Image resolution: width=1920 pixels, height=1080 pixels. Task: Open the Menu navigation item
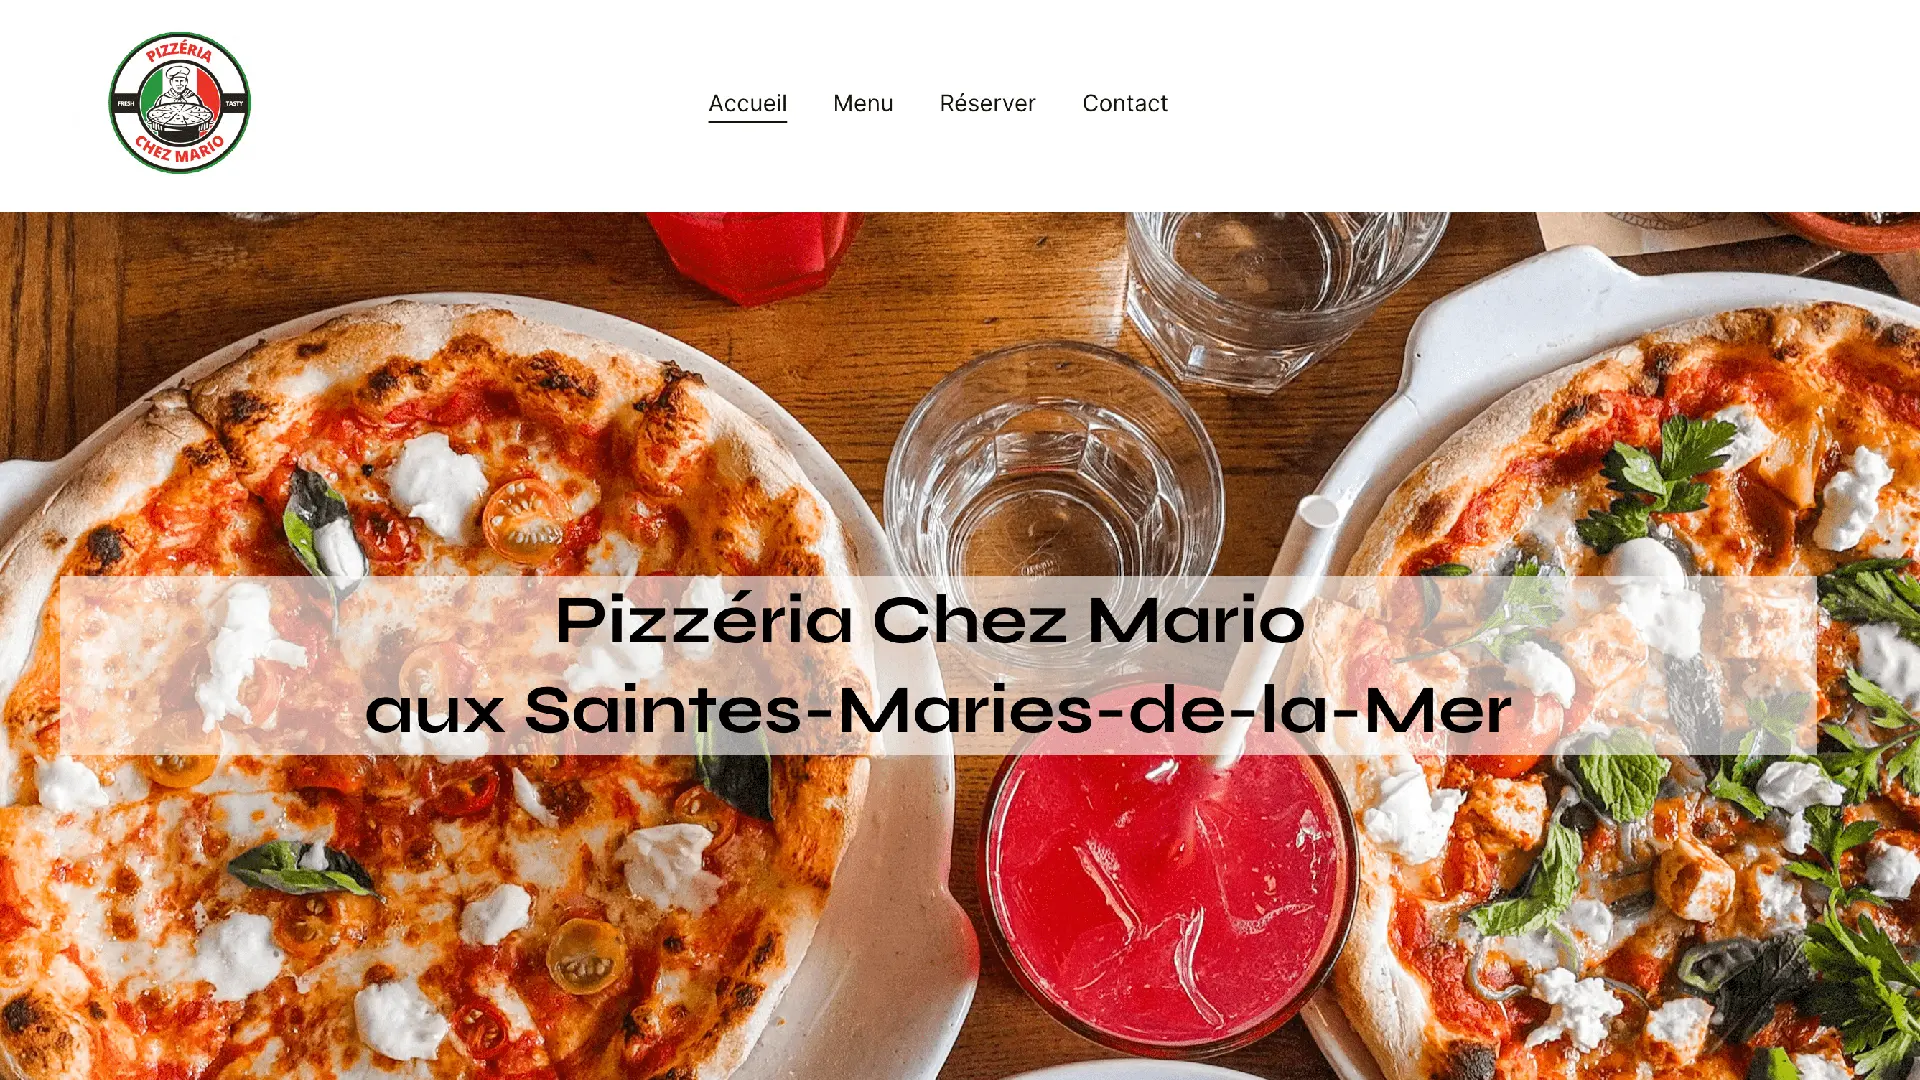point(863,103)
